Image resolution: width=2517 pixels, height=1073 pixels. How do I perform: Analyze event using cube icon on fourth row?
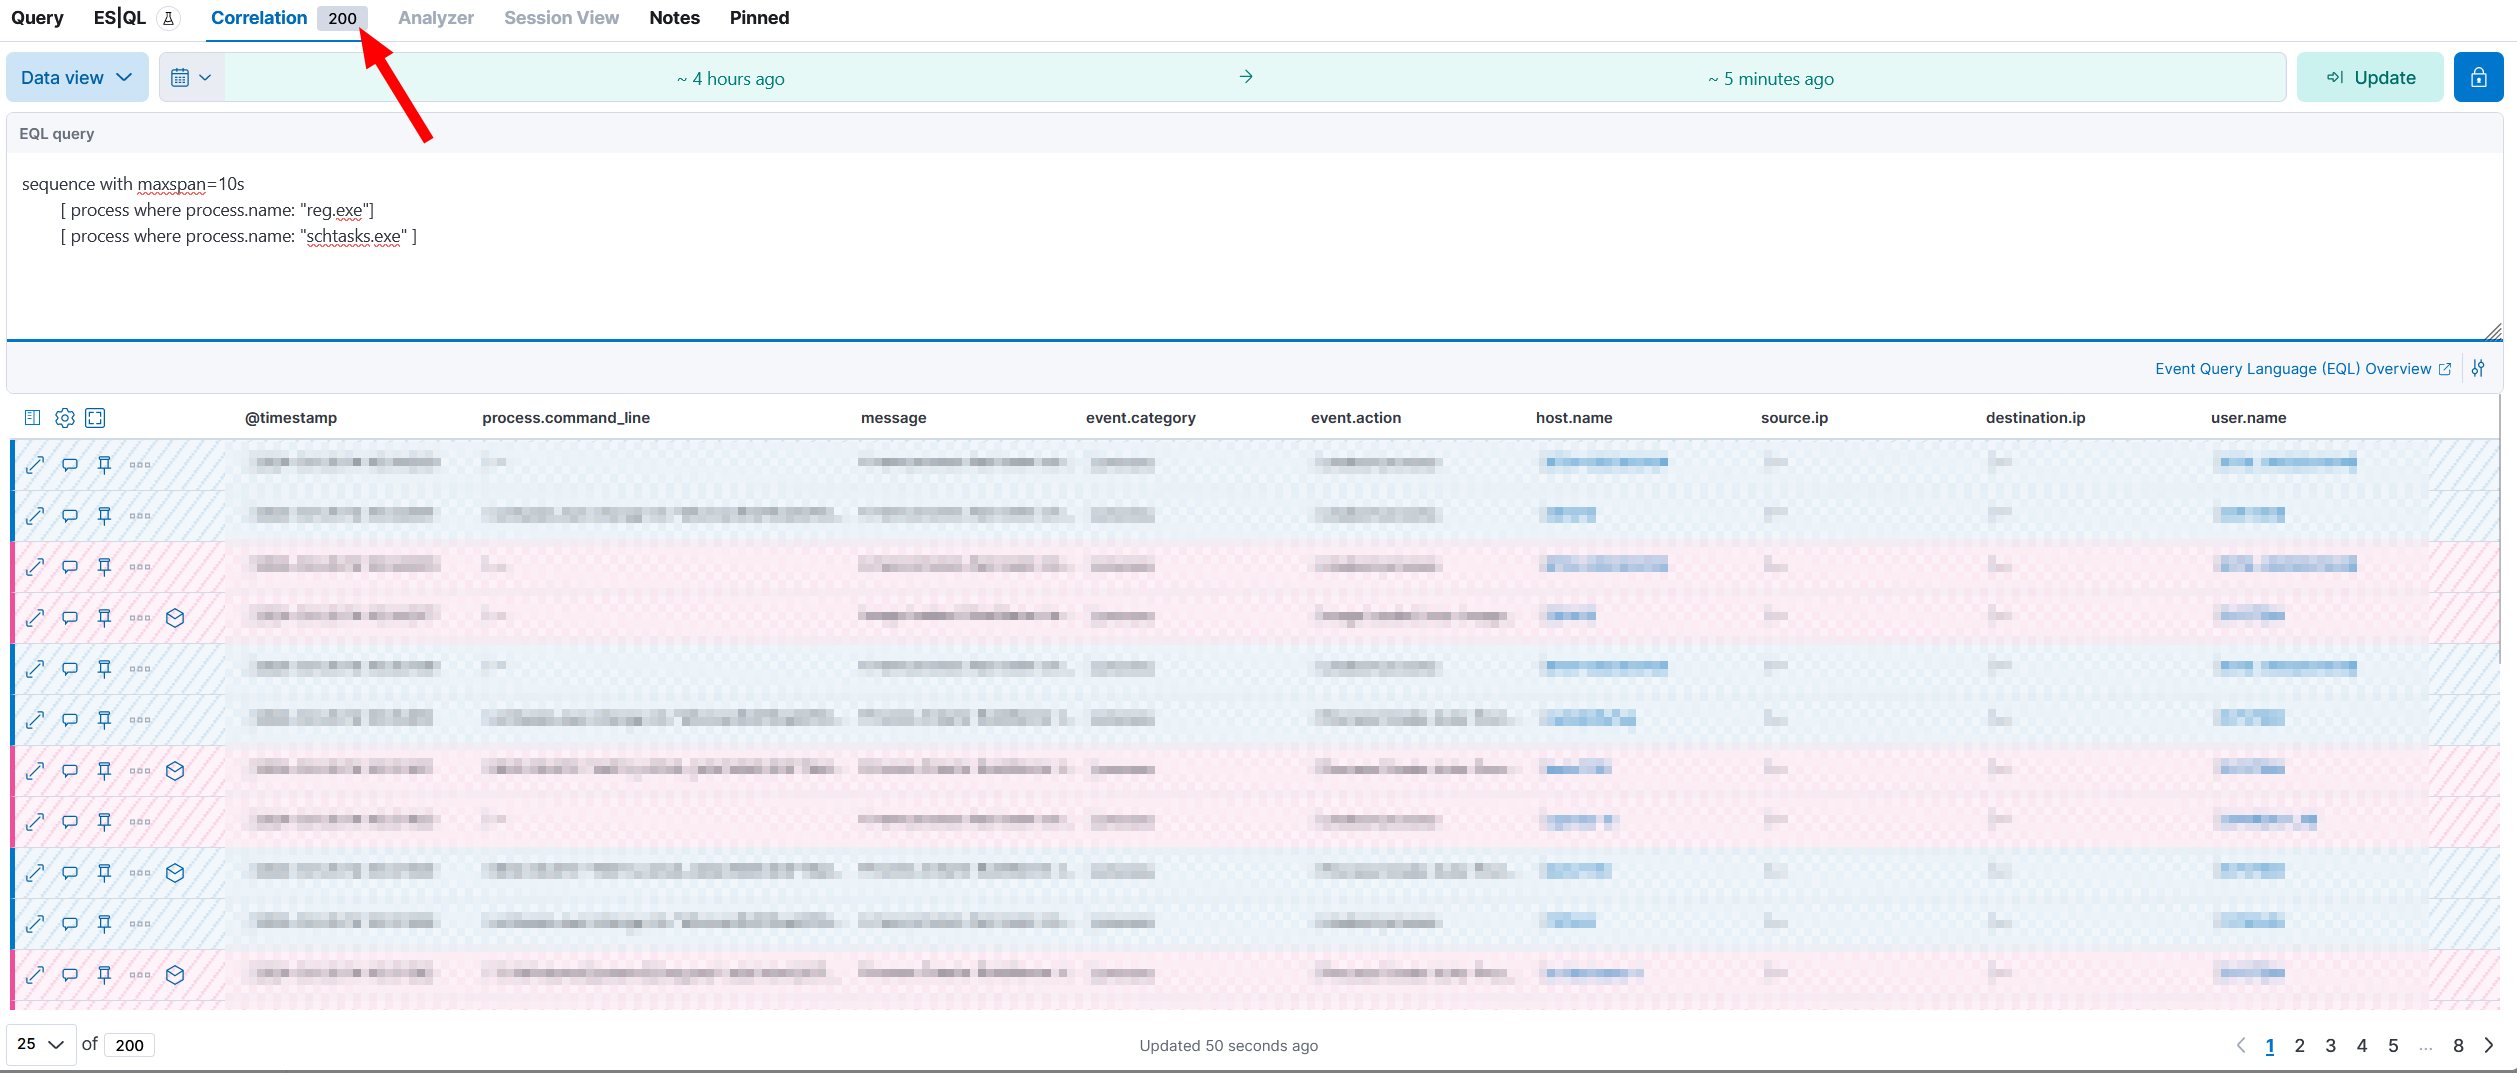175,618
